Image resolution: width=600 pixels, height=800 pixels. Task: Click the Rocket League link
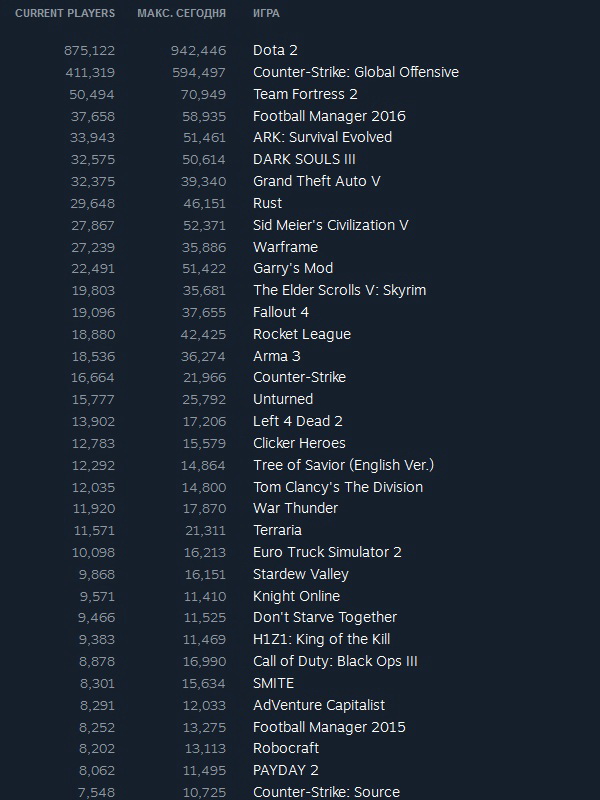pos(302,334)
